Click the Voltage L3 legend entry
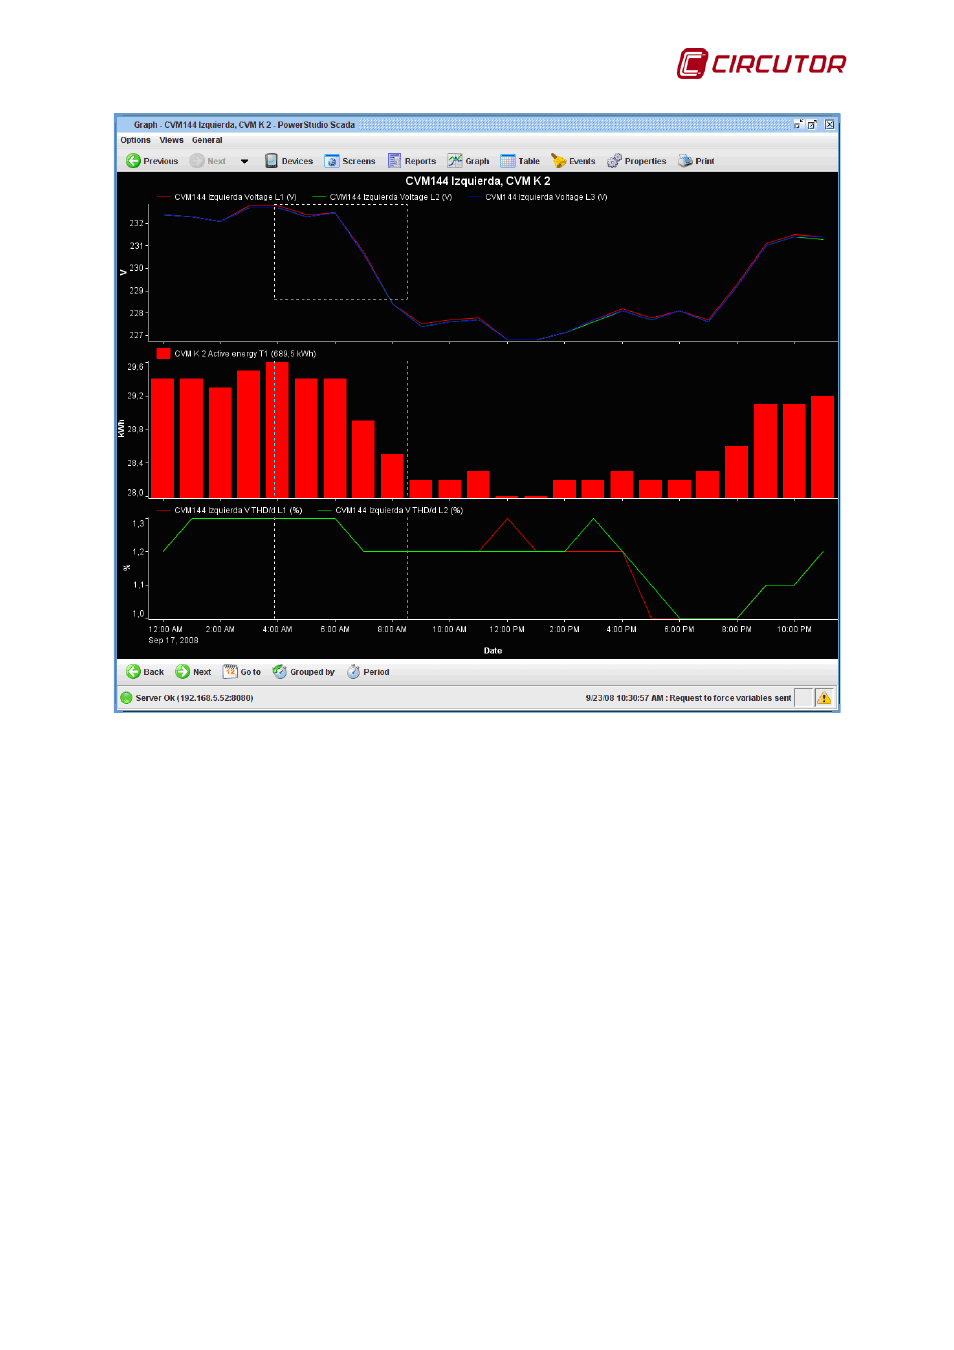Image resolution: width=954 pixels, height=1350 pixels. (538, 197)
